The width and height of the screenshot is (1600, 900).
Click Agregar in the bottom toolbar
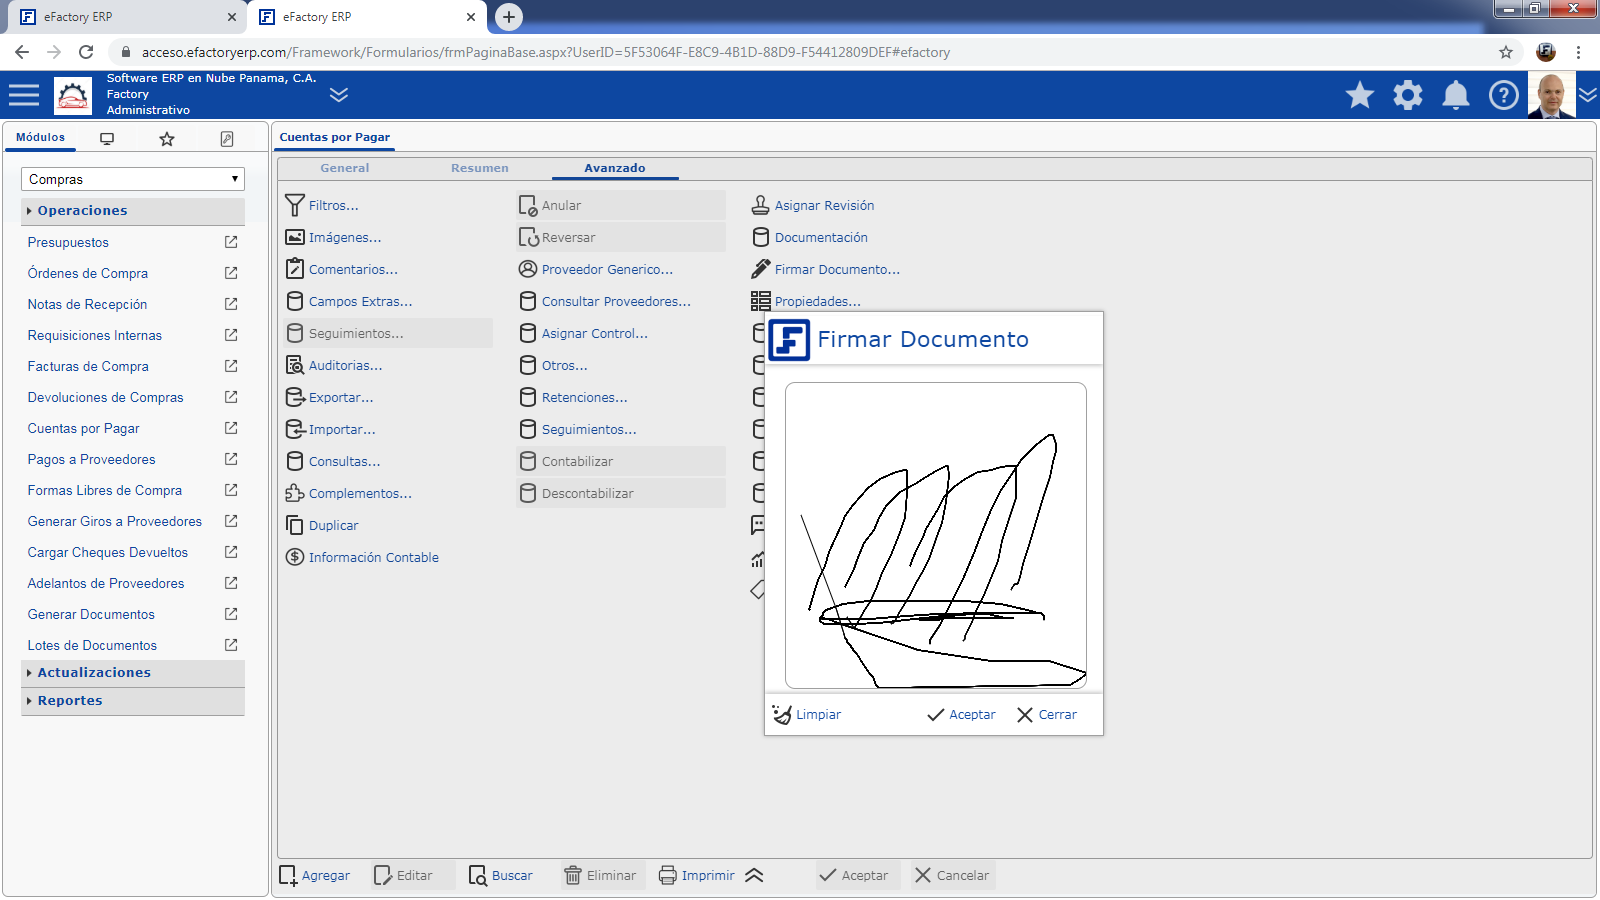[x=315, y=875]
